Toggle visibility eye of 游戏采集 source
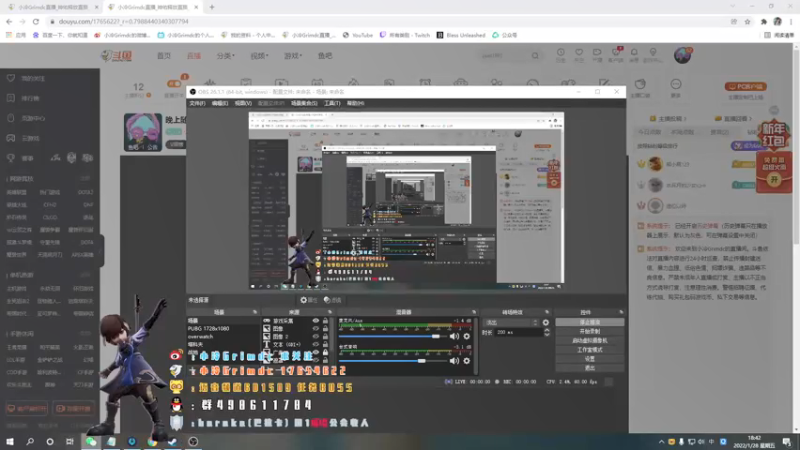Image resolution: width=800 pixels, height=450 pixels. [315, 321]
